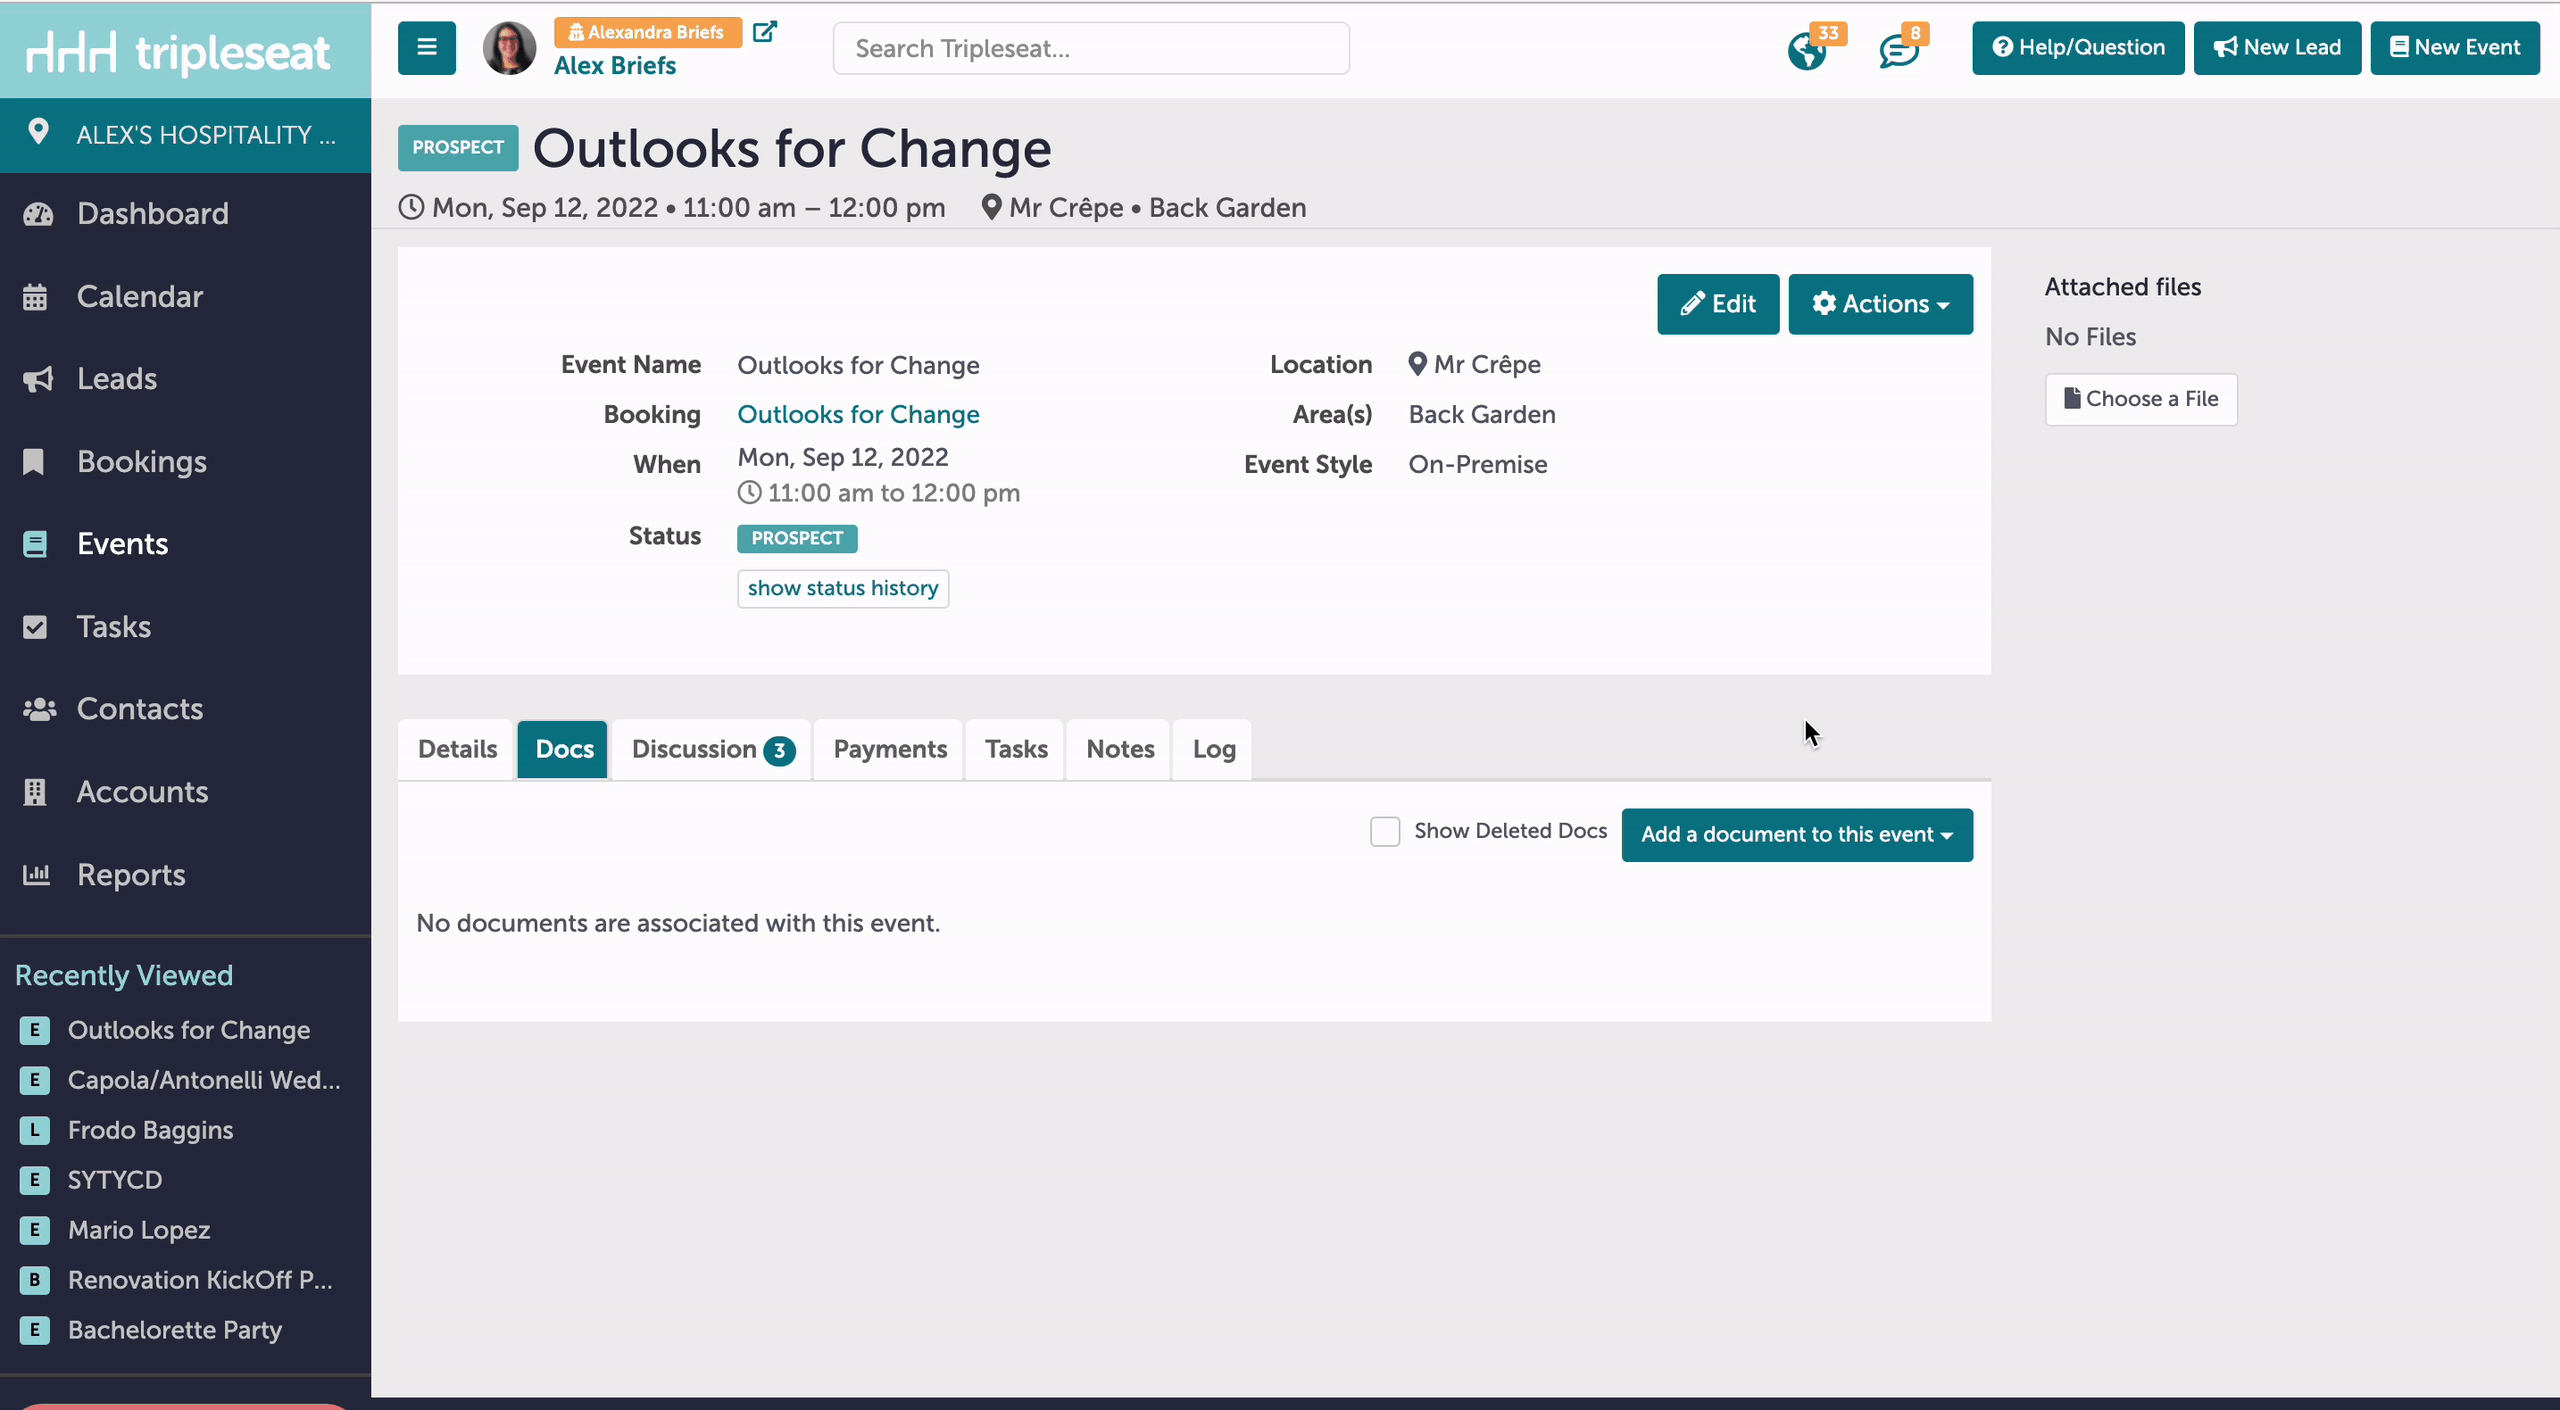
Task: Click the tripleseat logo
Action: pos(178,52)
